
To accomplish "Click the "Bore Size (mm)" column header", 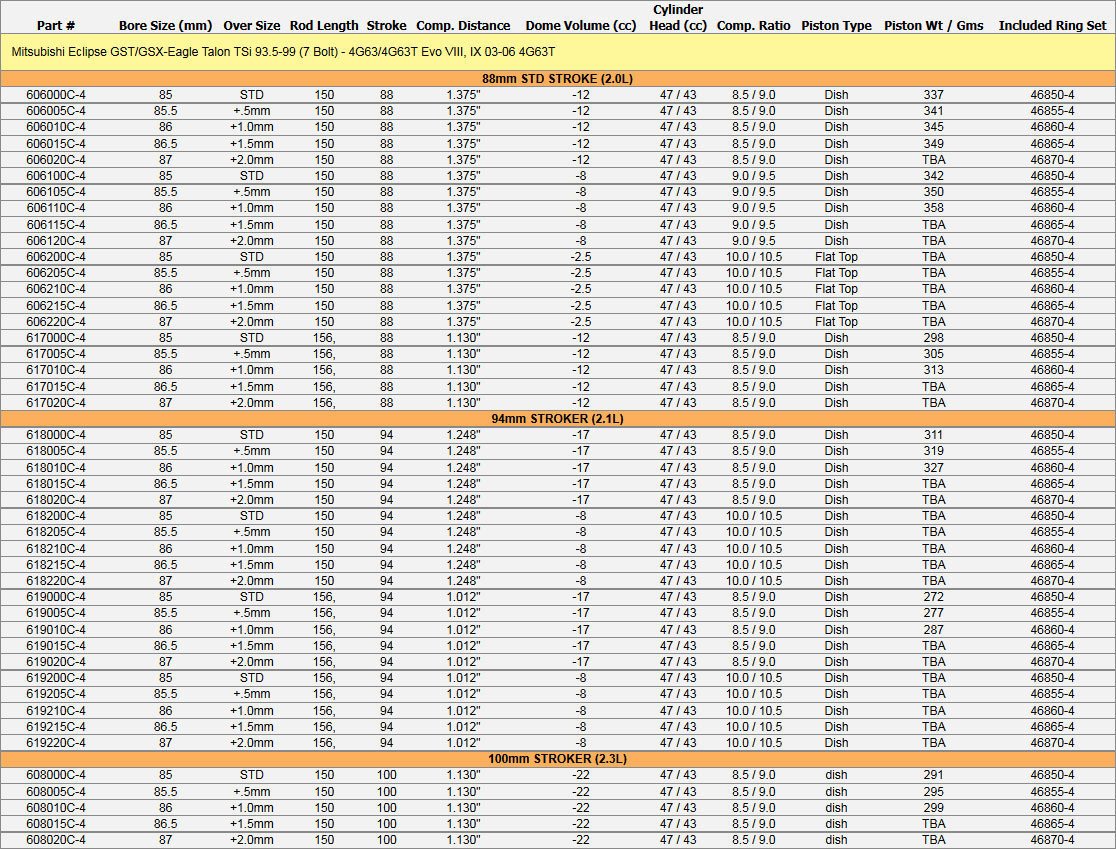I will point(165,25).
